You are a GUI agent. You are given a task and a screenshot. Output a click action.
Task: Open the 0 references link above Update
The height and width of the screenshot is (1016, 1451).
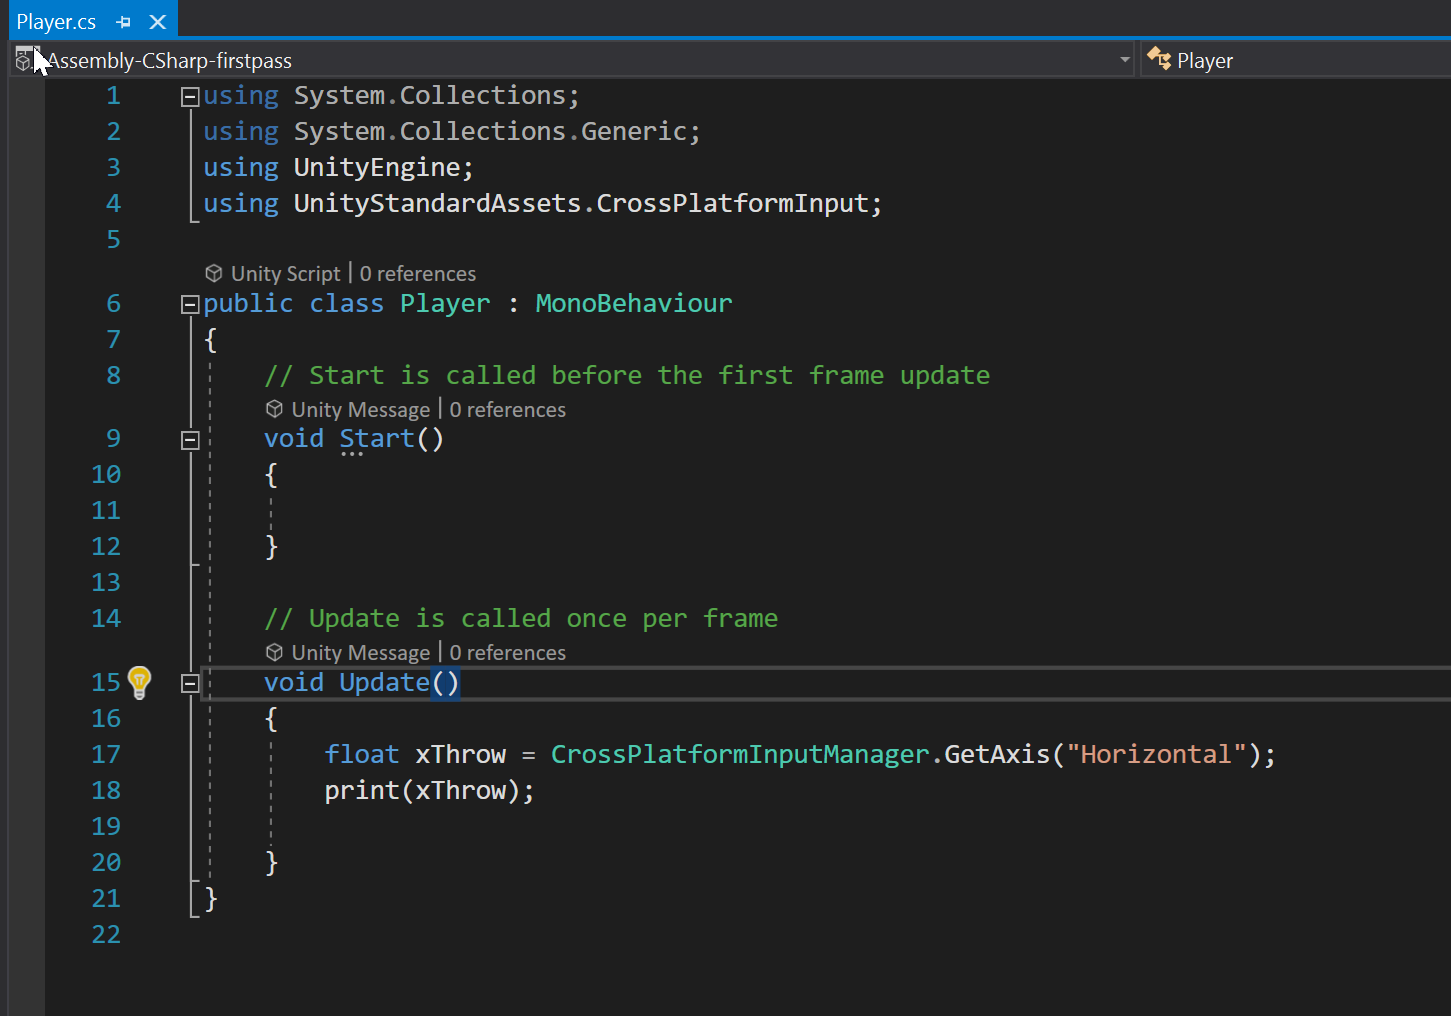[508, 653]
